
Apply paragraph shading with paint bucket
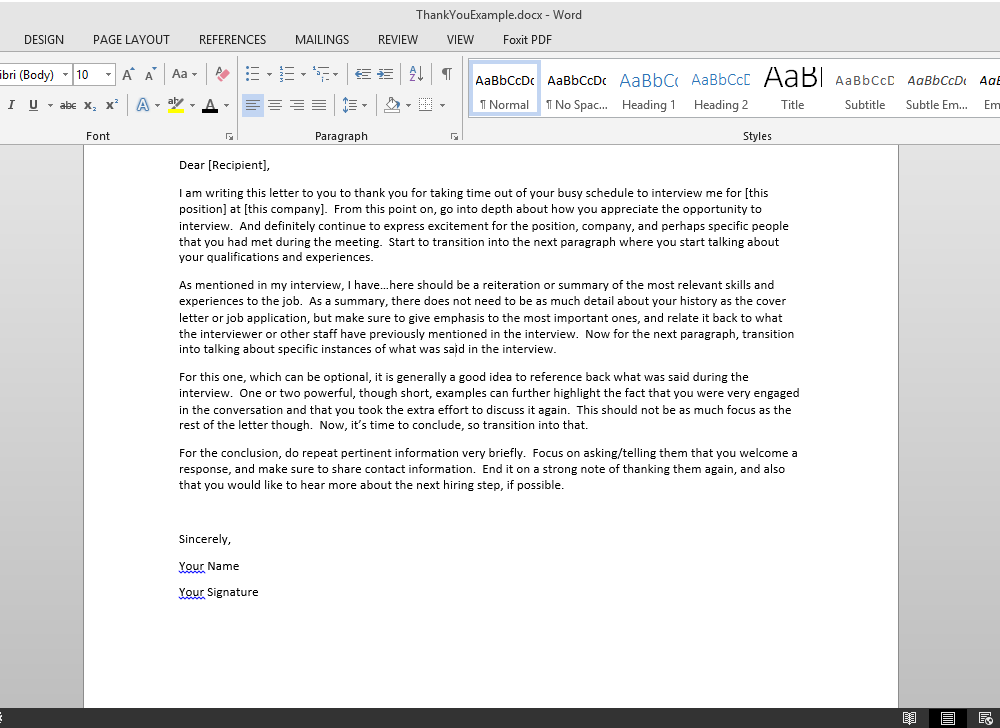pos(392,105)
